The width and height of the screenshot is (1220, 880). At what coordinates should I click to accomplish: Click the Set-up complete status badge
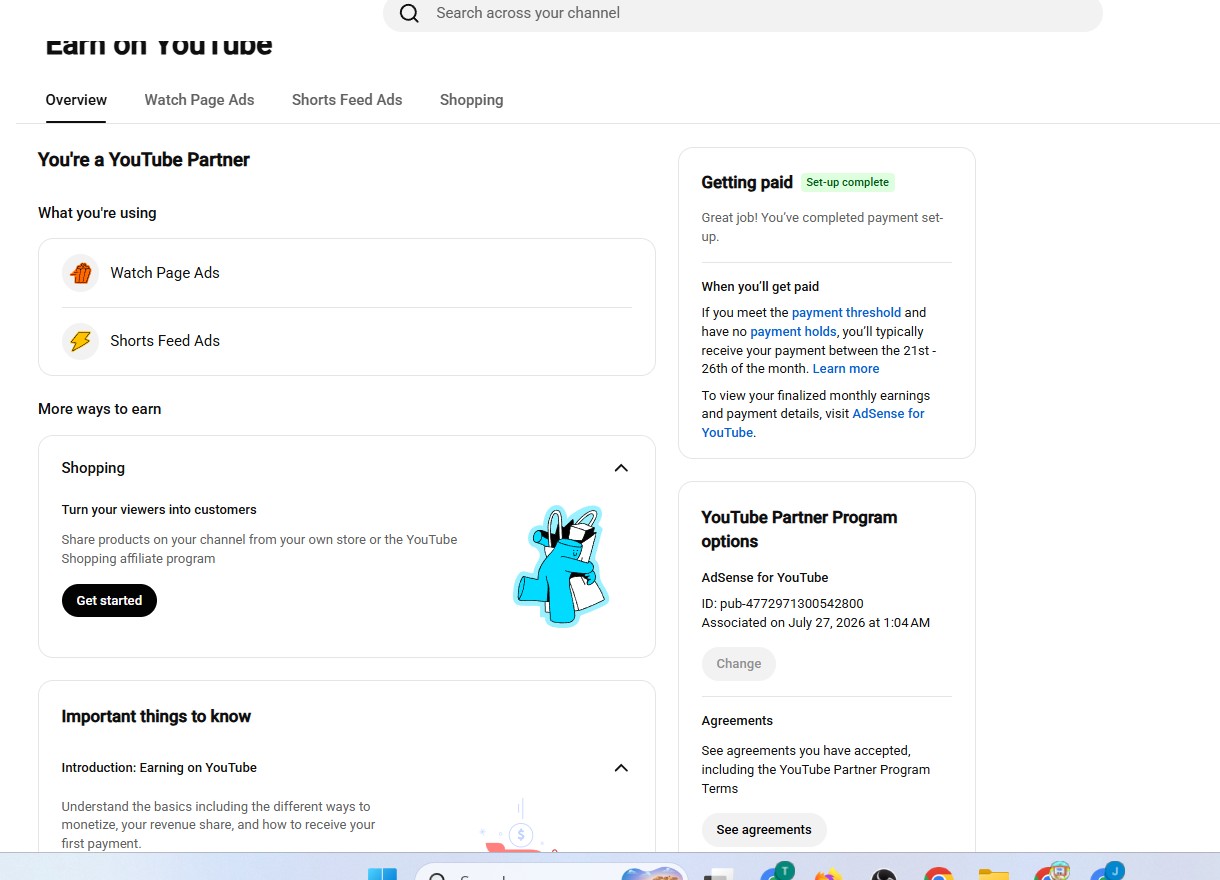click(847, 182)
